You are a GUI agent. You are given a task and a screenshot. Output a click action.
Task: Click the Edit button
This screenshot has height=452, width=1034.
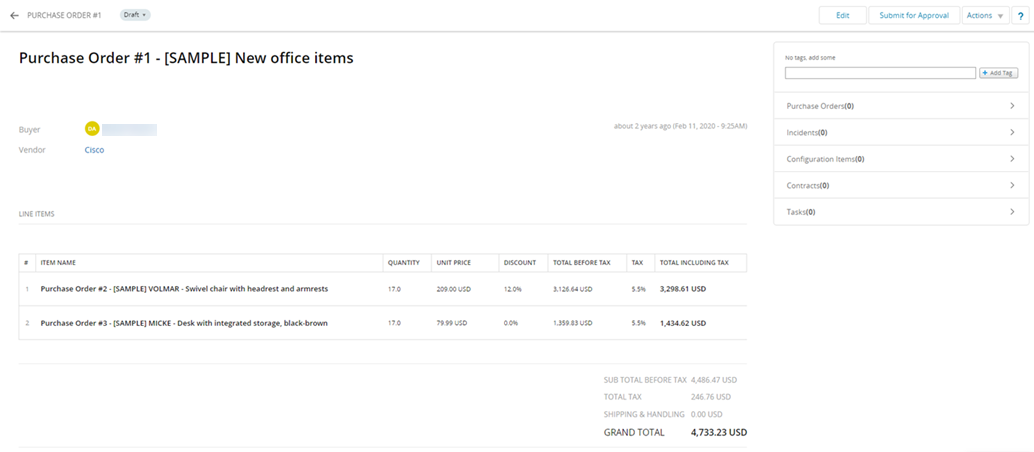pyautogui.click(x=842, y=16)
